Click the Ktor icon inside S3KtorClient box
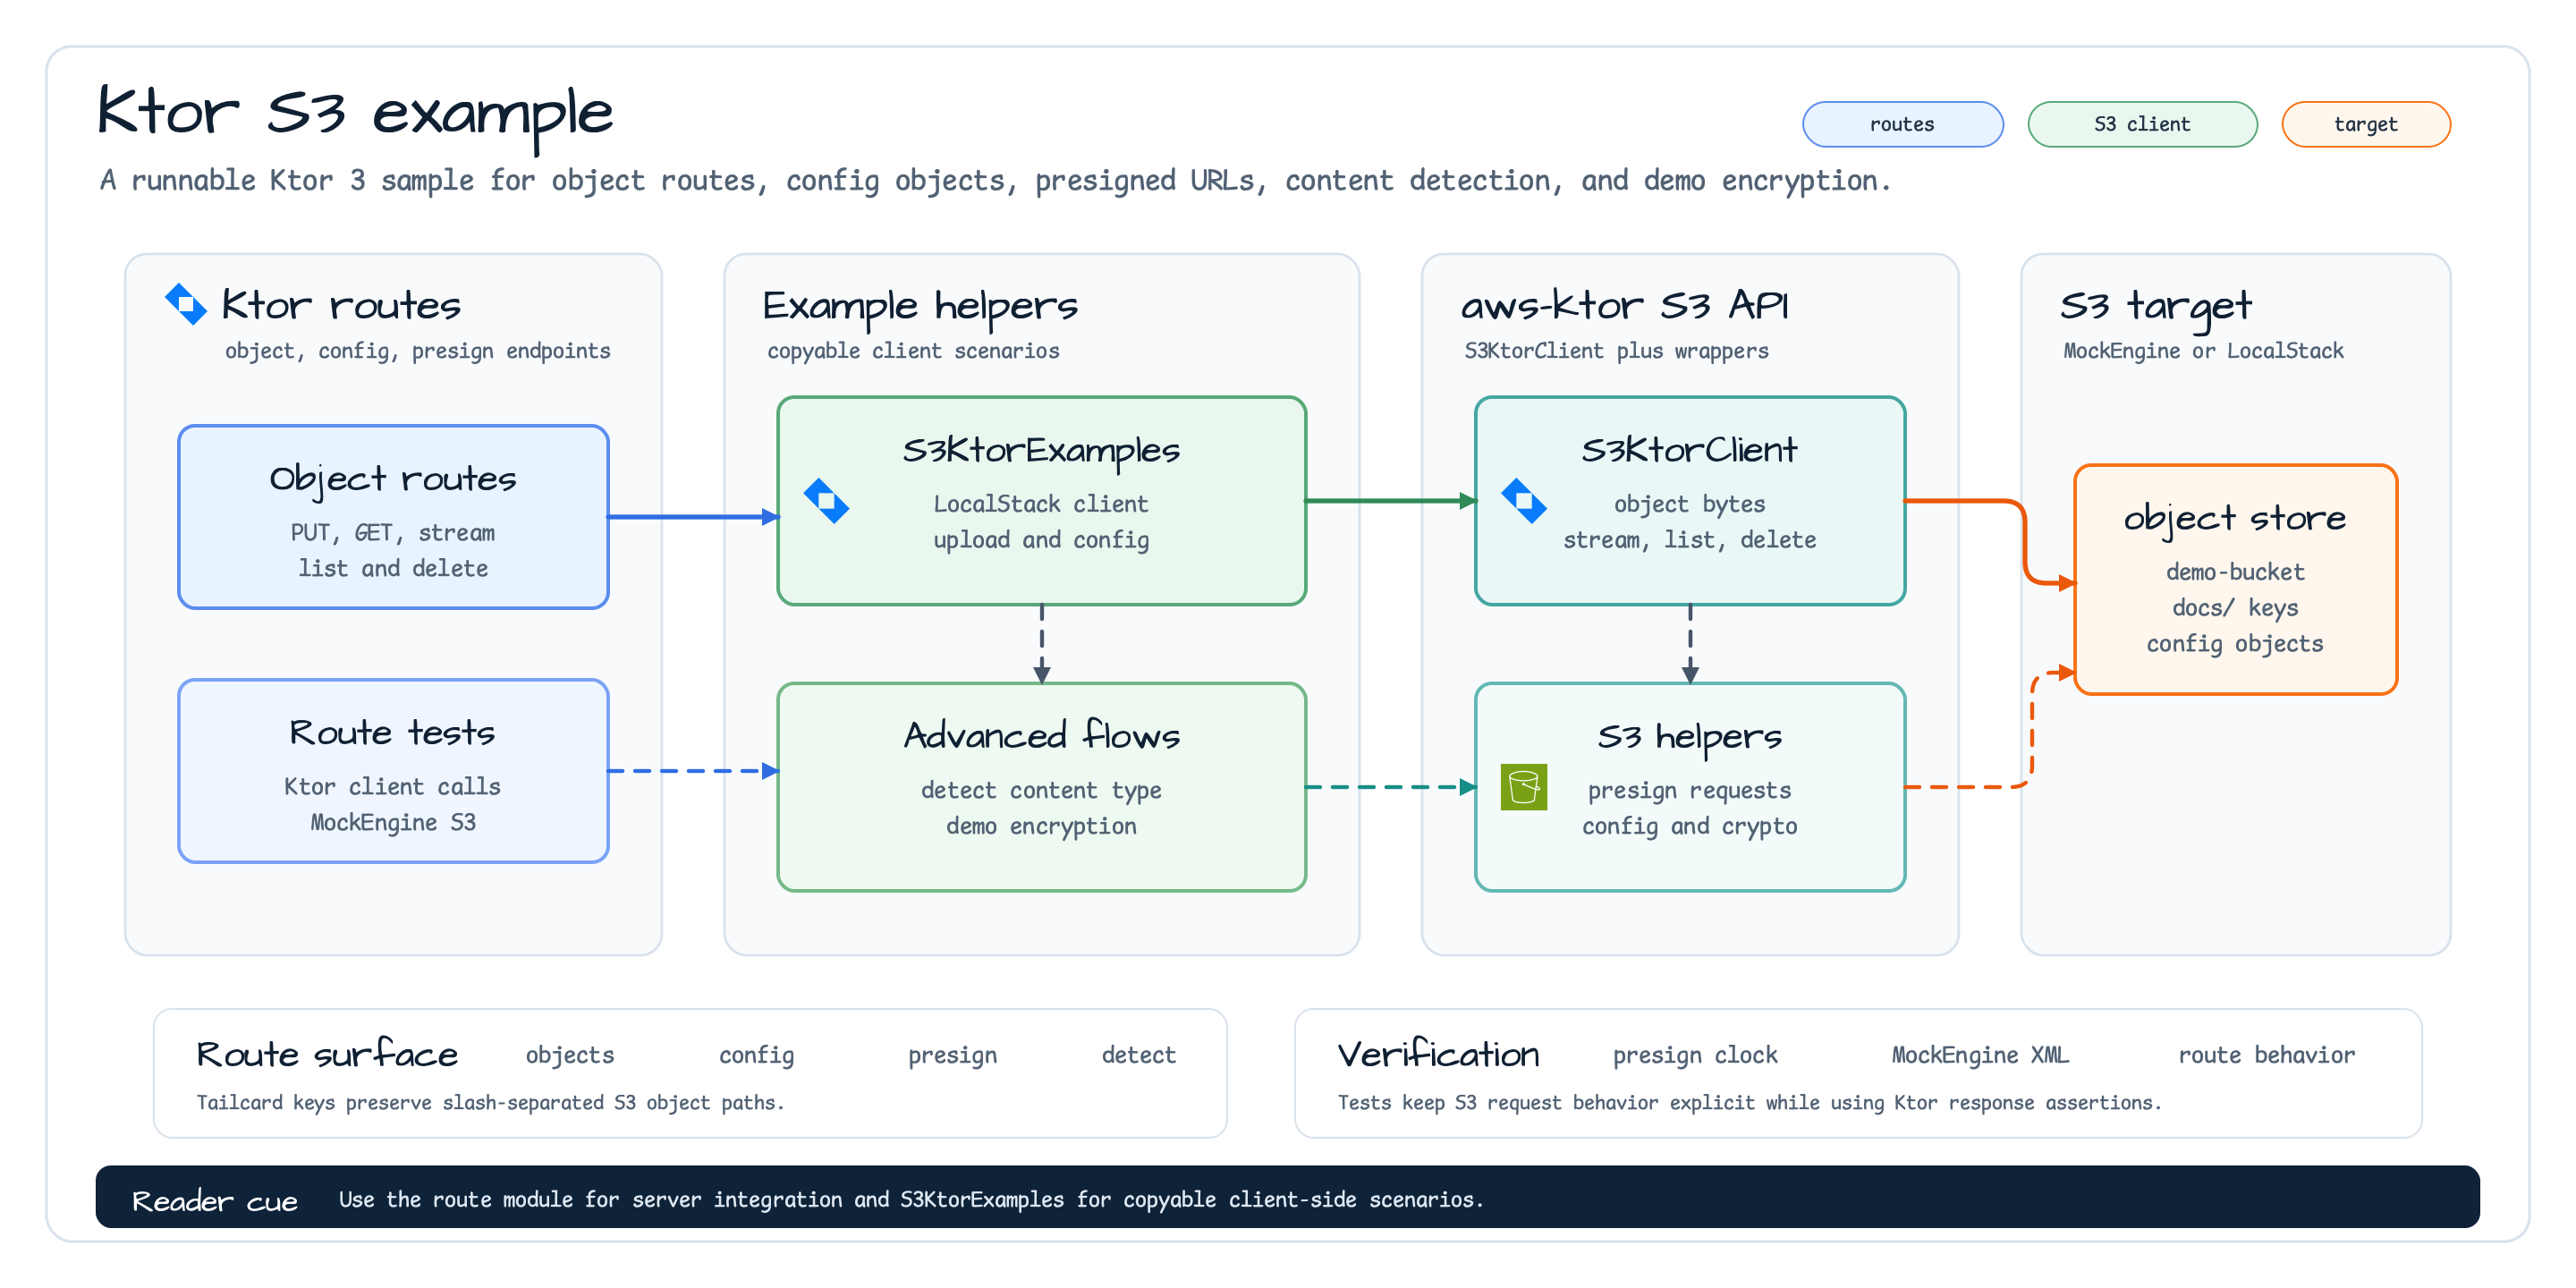The width and height of the screenshot is (2576, 1288). click(x=1524, y=501)
